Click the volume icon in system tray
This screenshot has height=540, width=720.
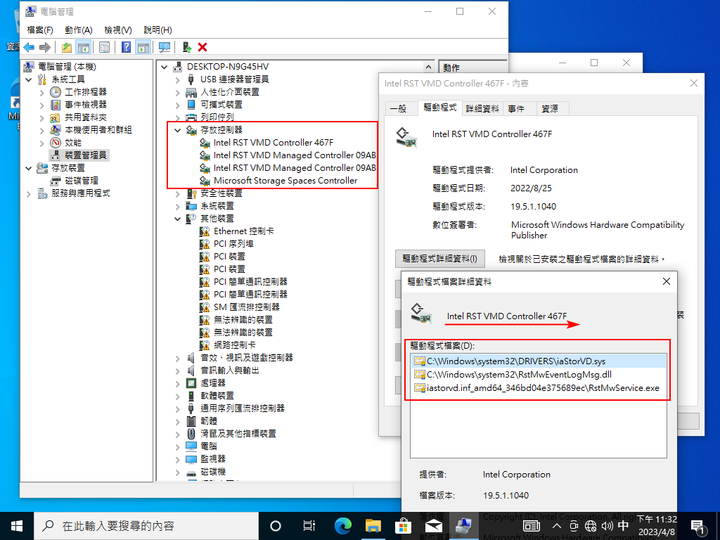point(607,526)
